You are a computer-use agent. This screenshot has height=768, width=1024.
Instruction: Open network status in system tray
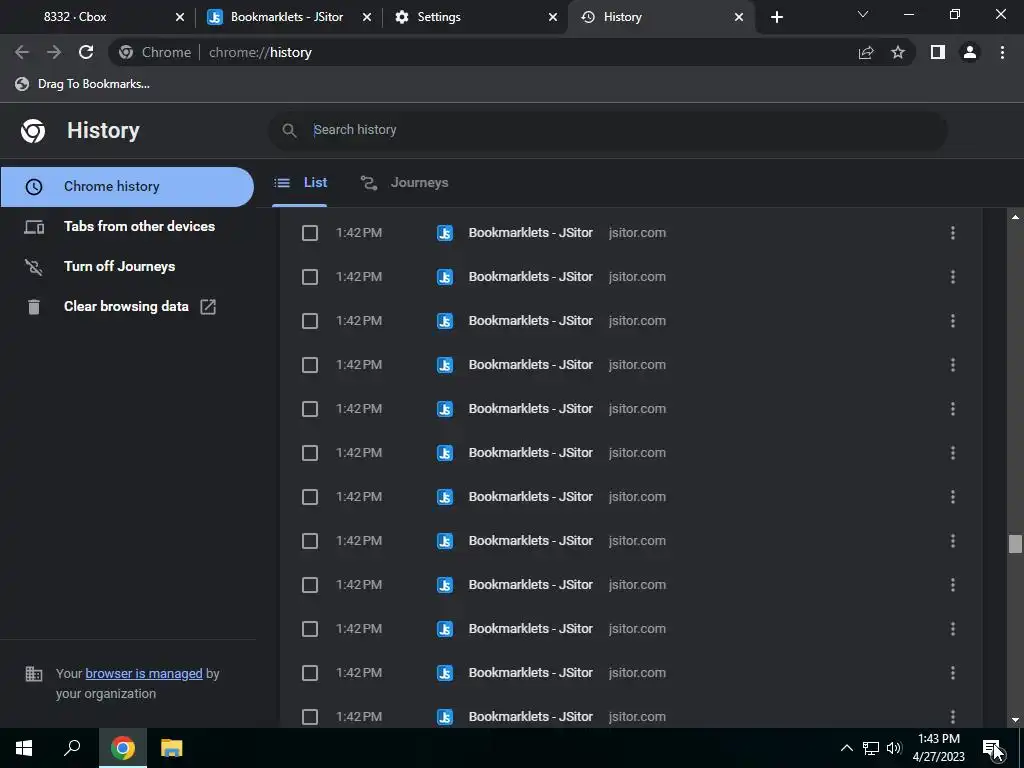(871, 748)
